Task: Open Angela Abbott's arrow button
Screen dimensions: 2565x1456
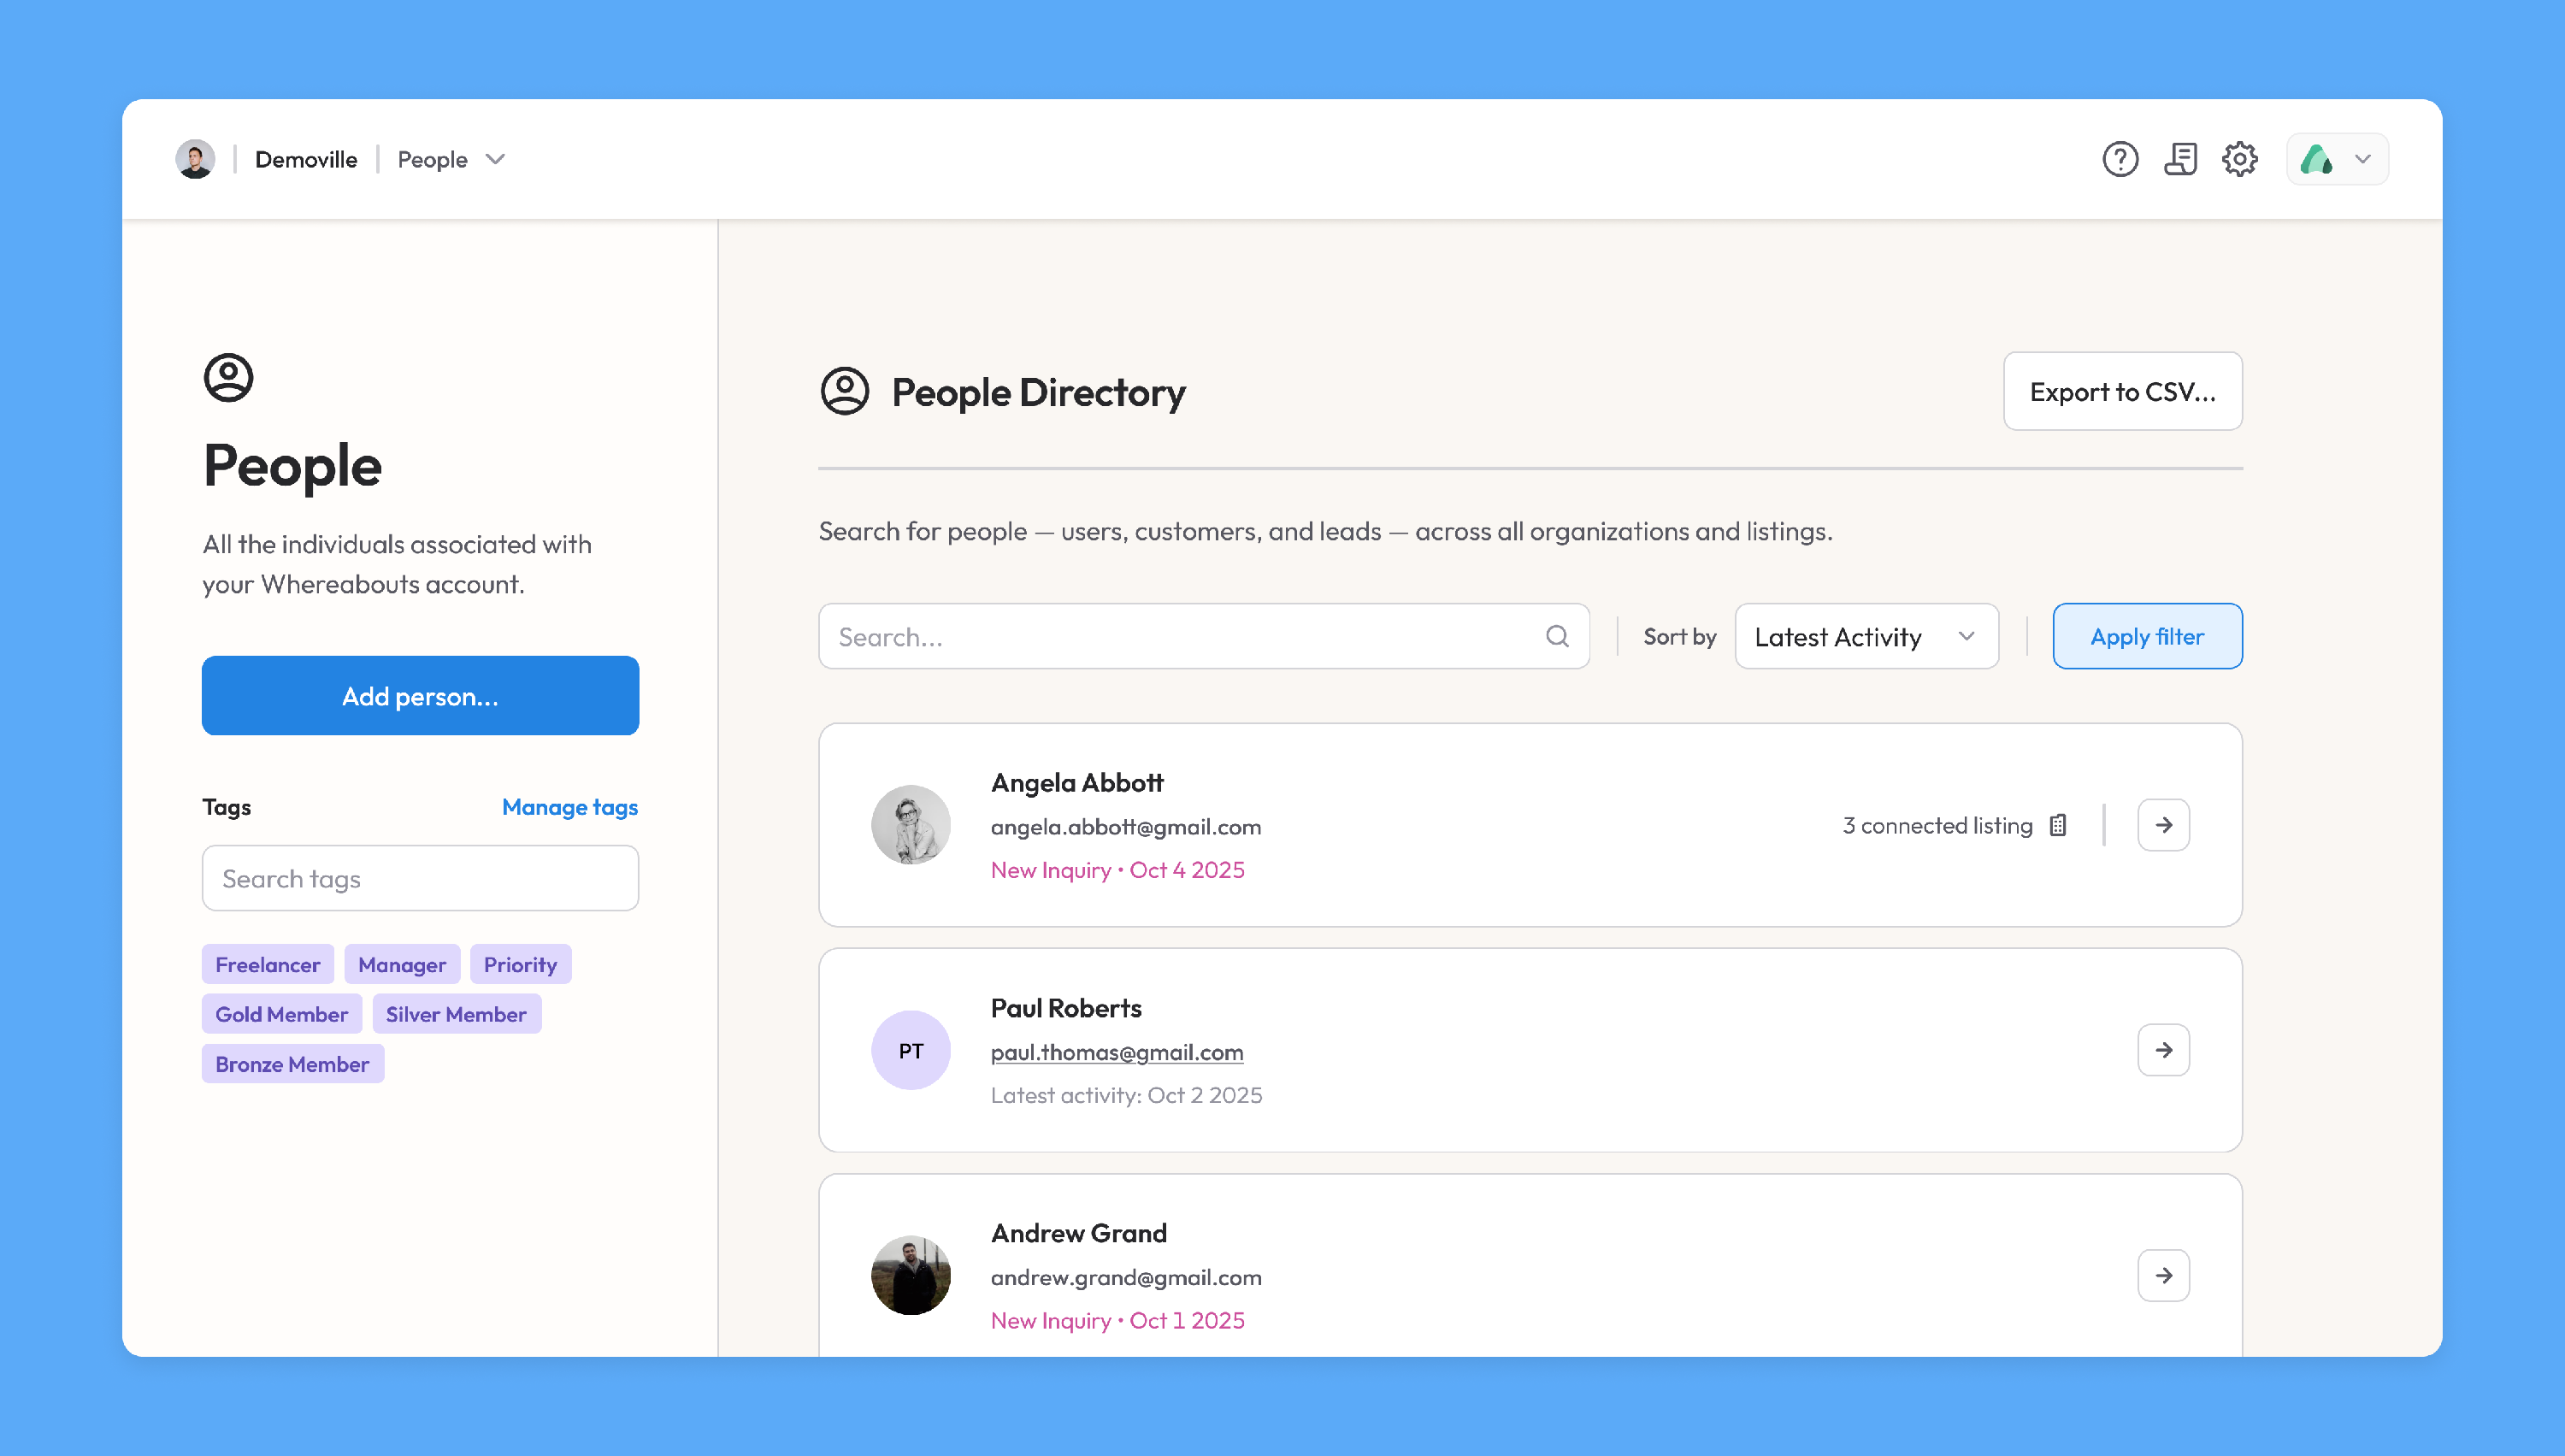Action: [2163, 825]
